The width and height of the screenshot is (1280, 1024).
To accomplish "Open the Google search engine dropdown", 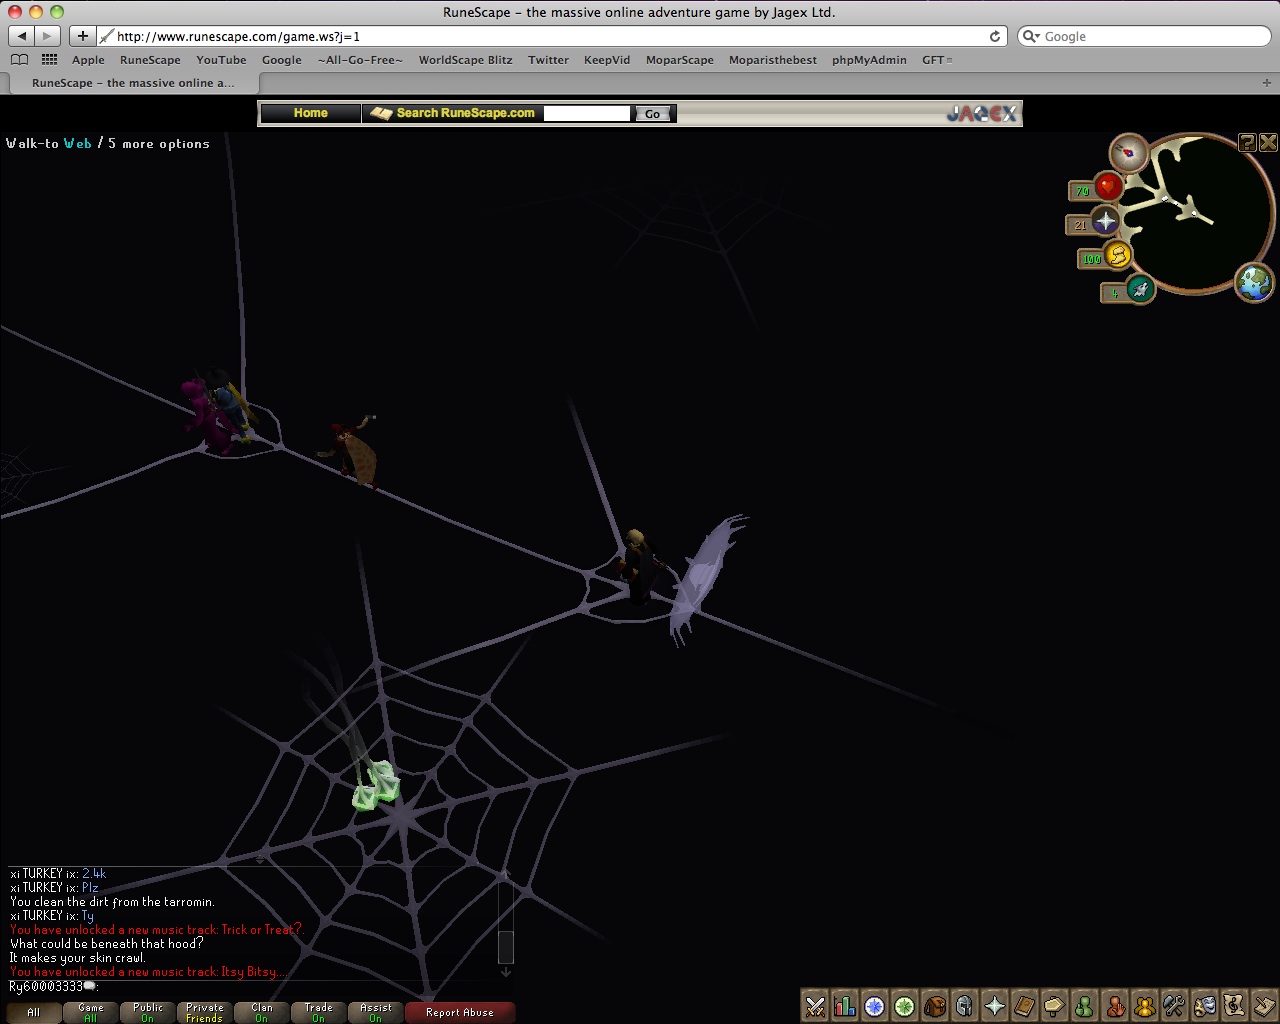I will pyautogui.click(x=1032, y=36).
